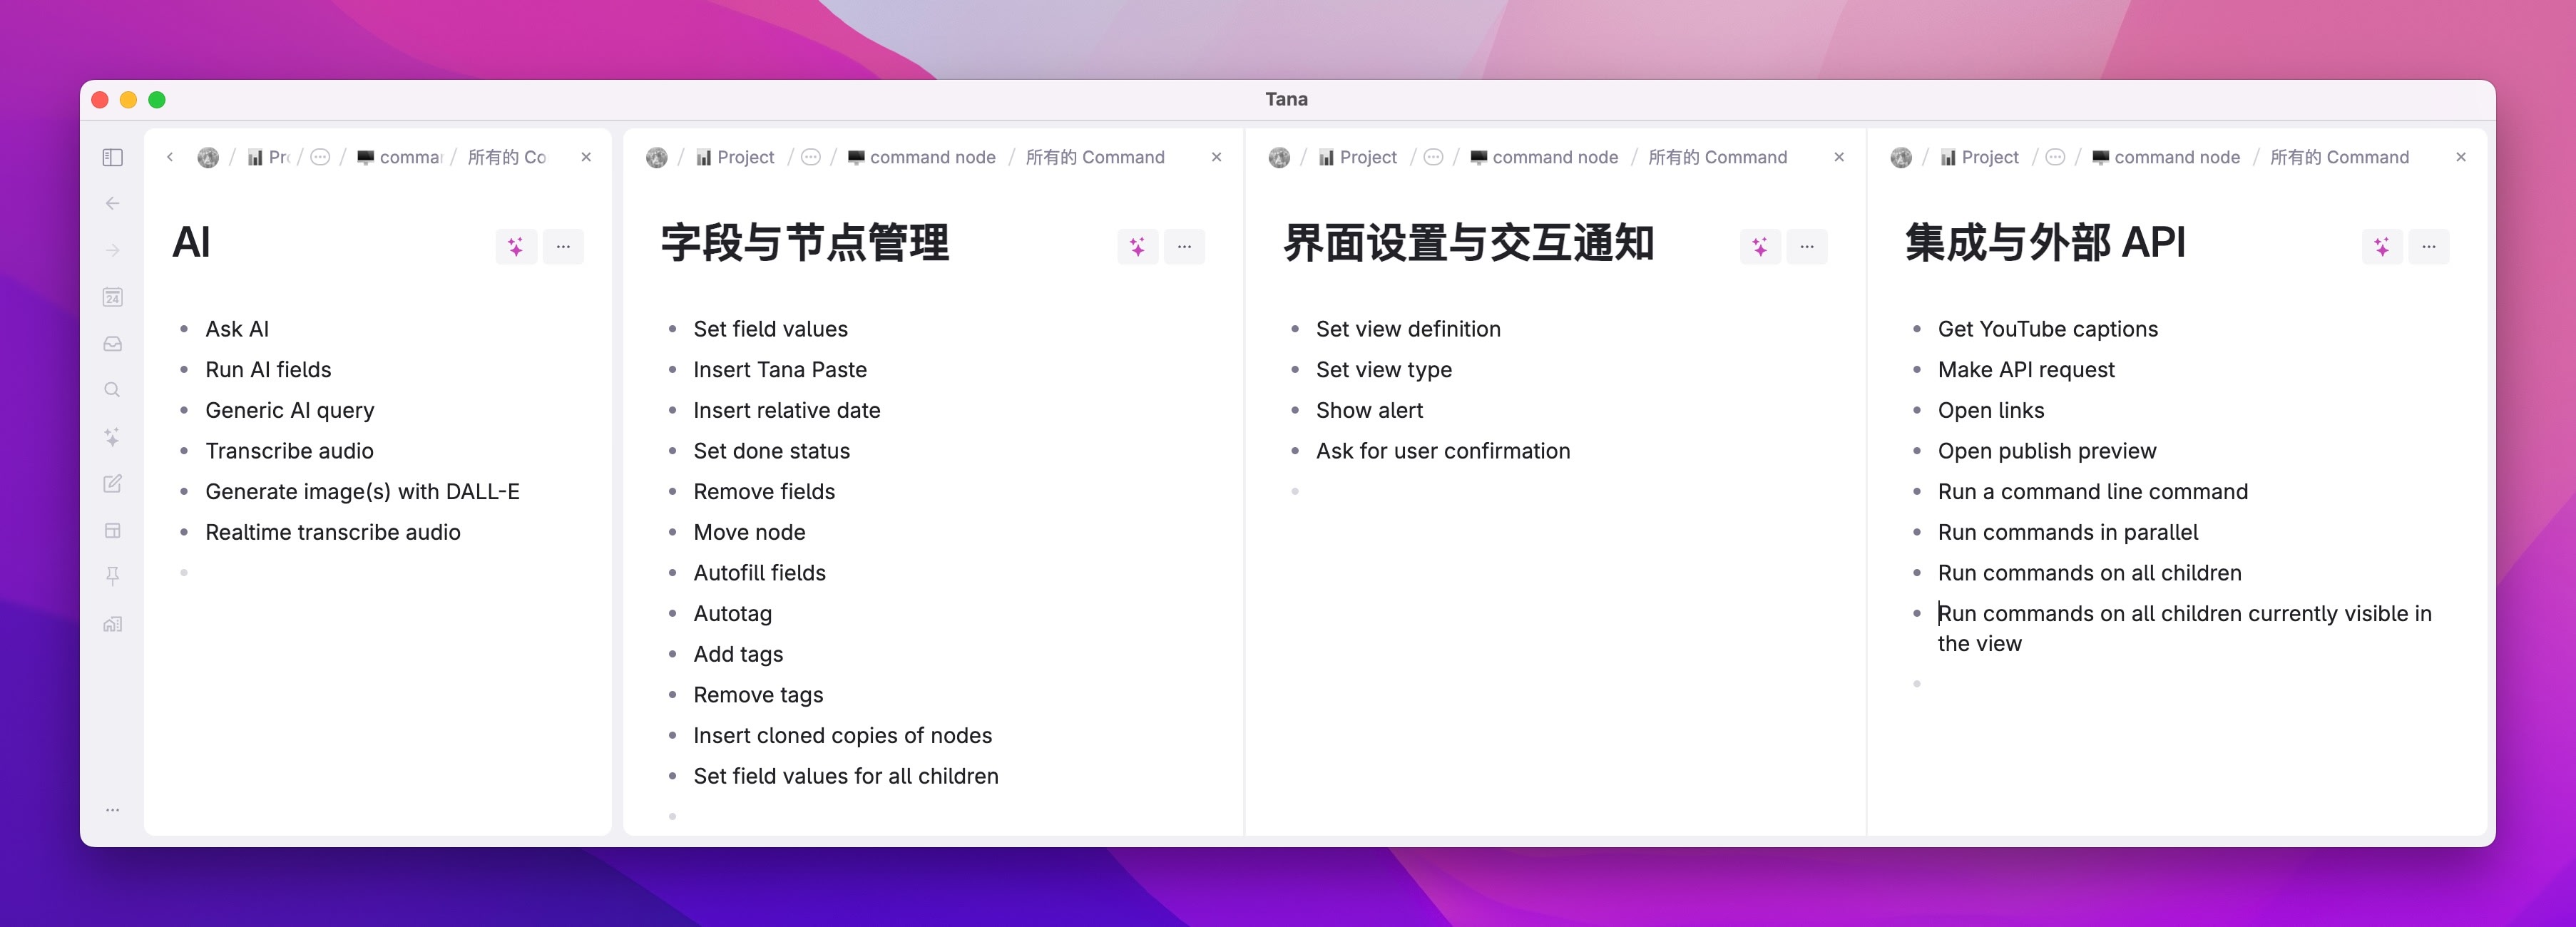This screenshot has height=927, width=2576.
Task: Open the layout panel icon in sidebar
Action: click(113, 530)
